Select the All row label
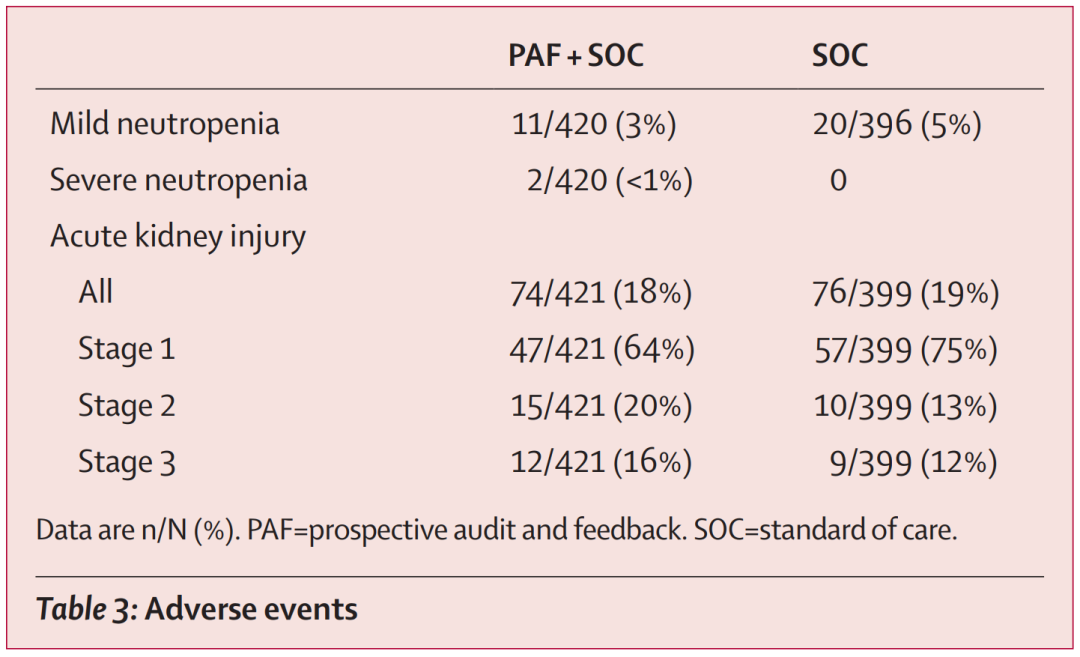 click(x=96, y=293)
